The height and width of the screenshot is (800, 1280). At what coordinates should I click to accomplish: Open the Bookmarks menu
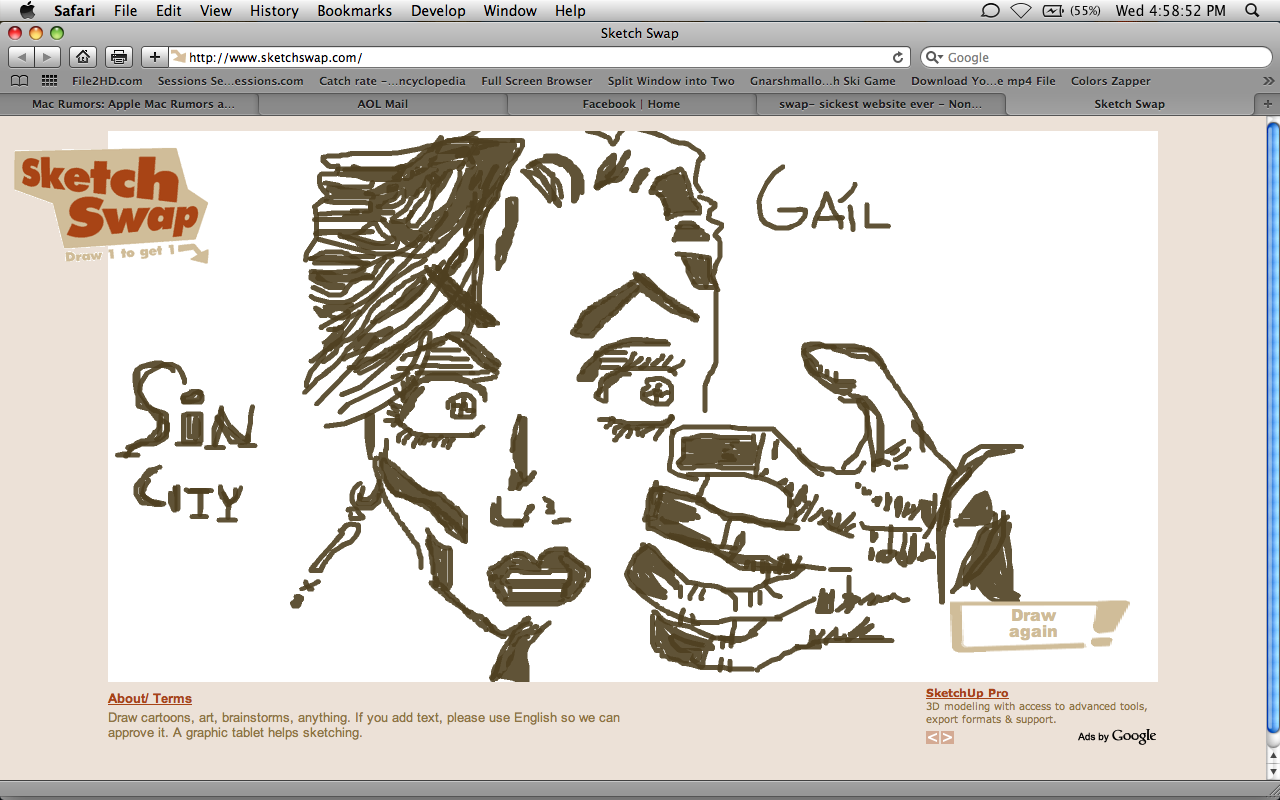click(x=354, y=11)
